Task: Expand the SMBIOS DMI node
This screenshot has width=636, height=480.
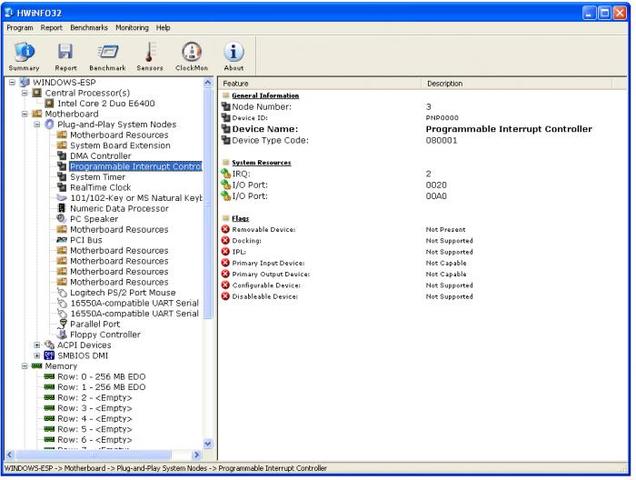Action: click(37, 355)
